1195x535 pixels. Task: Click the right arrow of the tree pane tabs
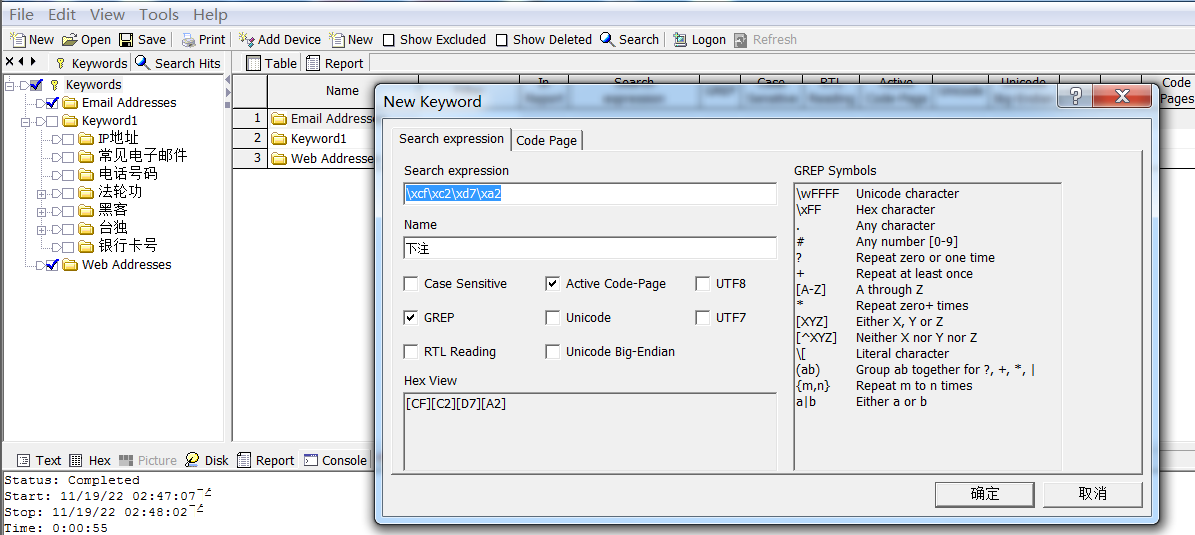pyautogui.click(x=33, y=61)
